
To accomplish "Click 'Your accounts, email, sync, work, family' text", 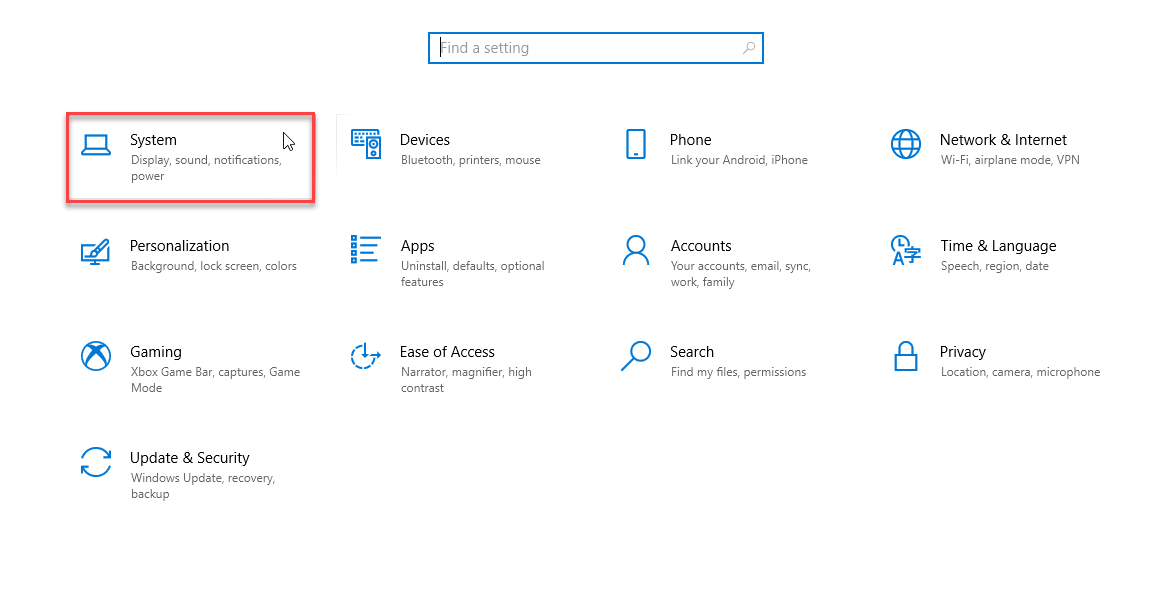I will (x=740, y=274).
